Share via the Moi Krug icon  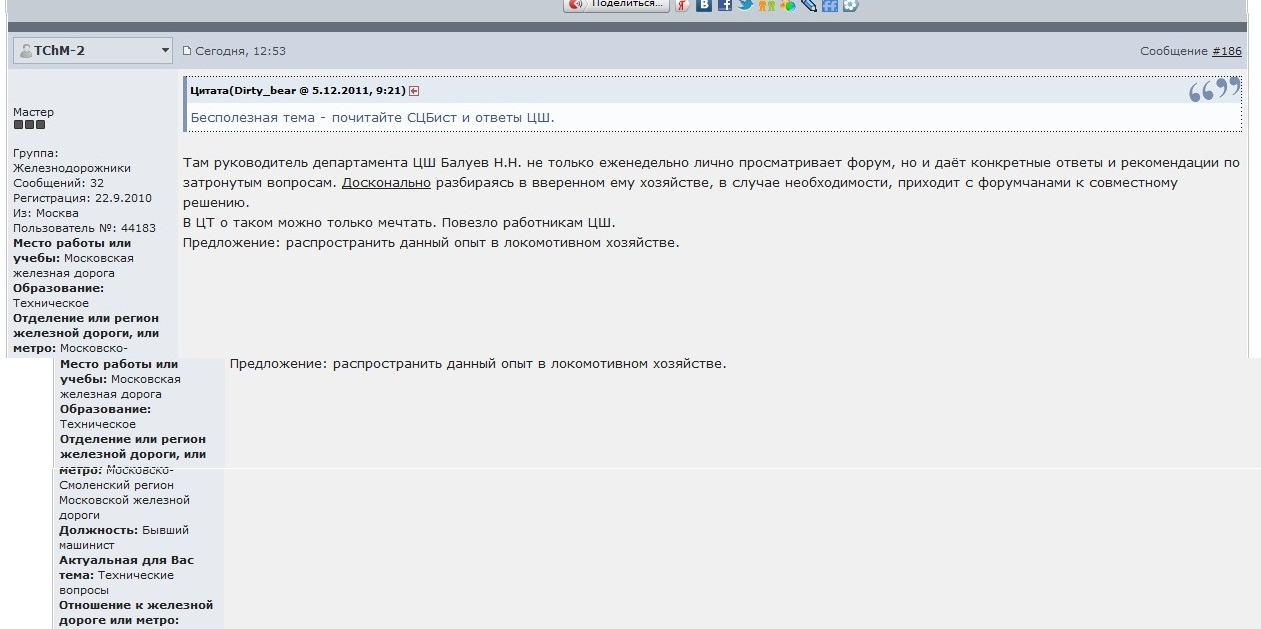click(x=850, y=5)
